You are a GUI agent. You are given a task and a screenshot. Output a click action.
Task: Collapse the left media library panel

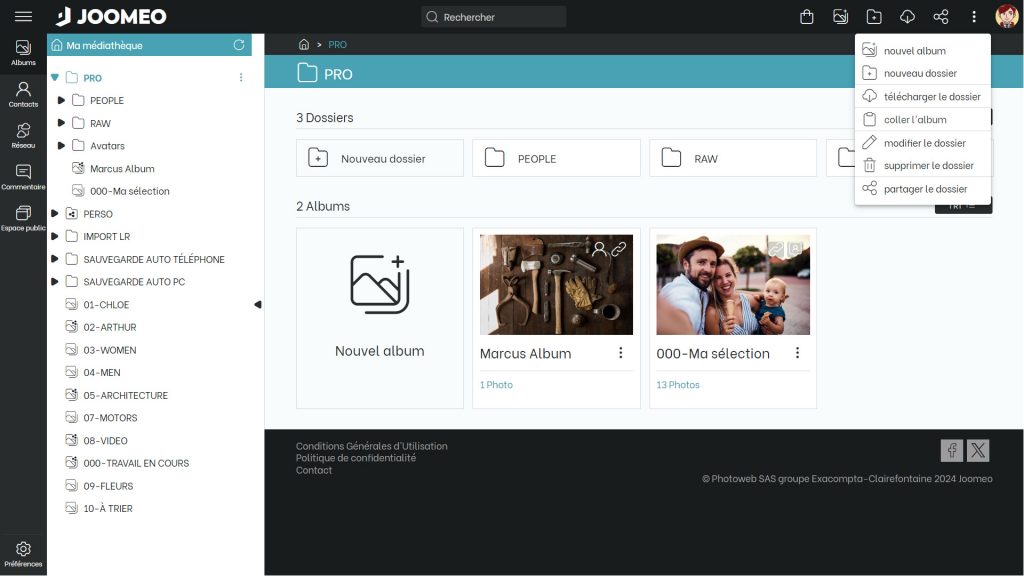(x=257, y=304)
